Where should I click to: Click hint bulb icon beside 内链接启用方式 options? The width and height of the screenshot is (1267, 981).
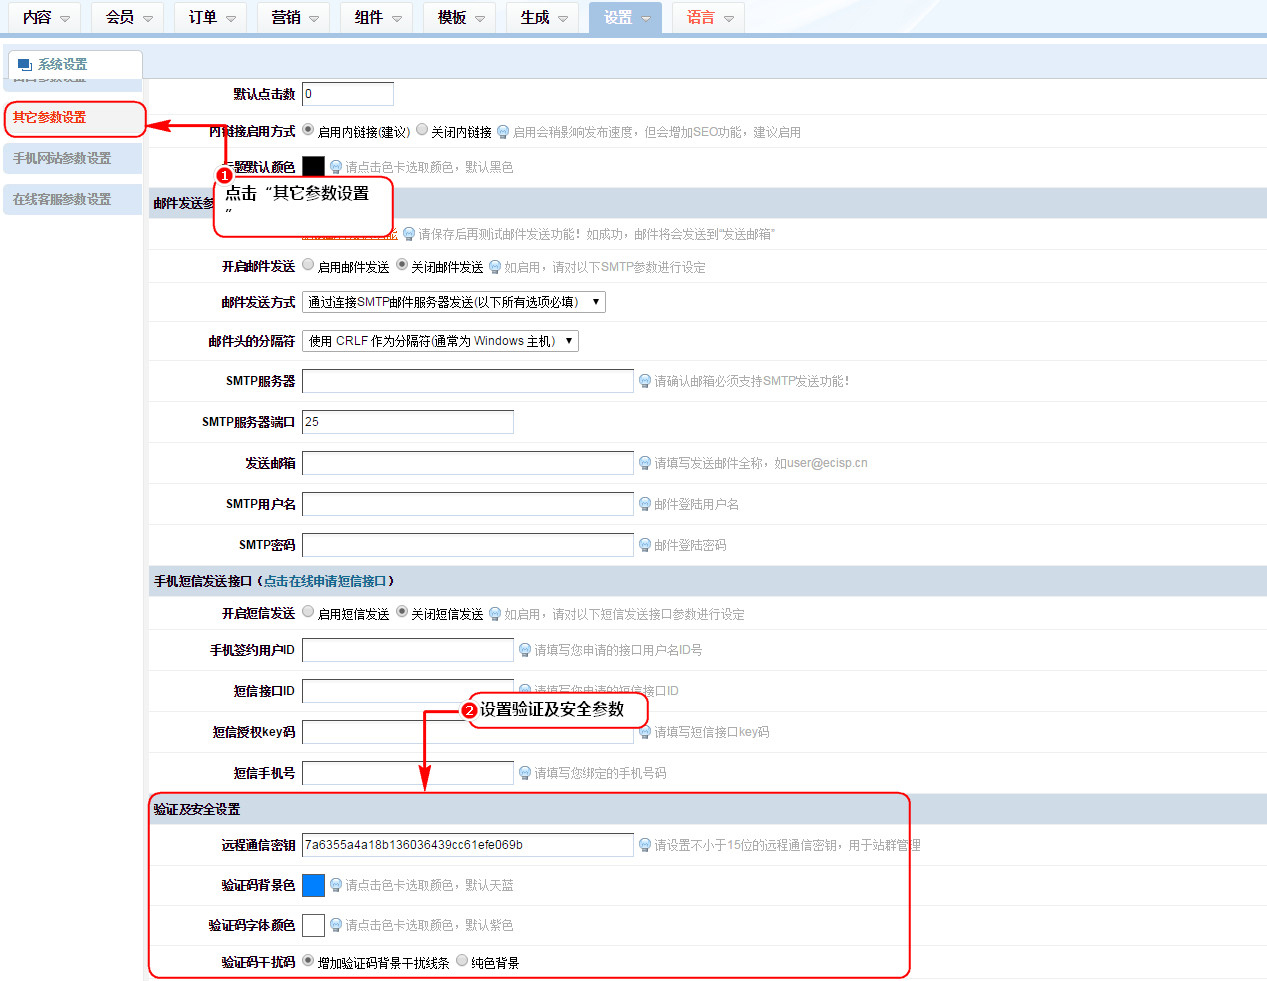[x=503, y=132]
